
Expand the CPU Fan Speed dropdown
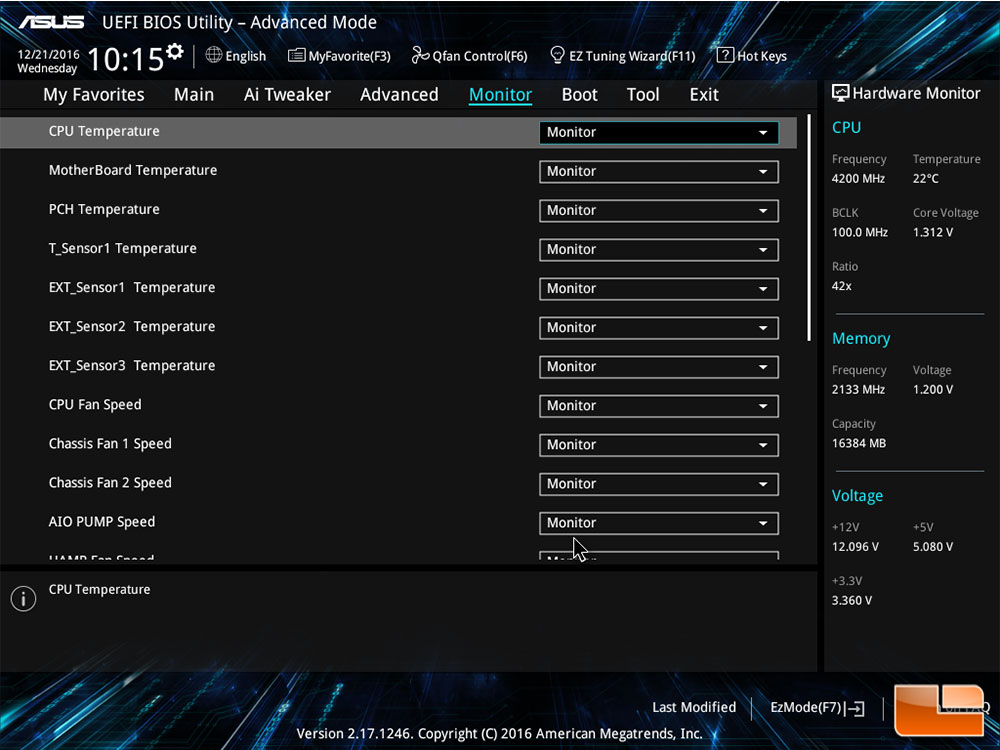(x=659, y=406)
